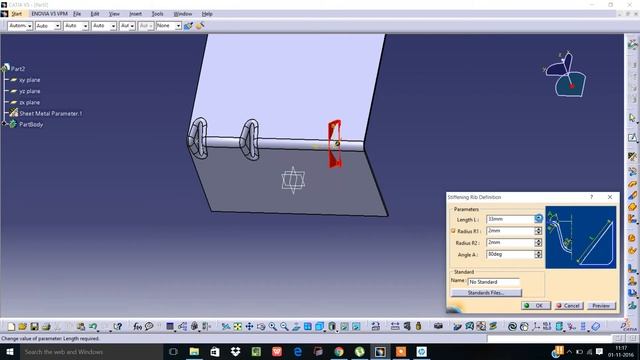Click the Undo arrow icon
The image size is (640, 360).
[93, 327]
